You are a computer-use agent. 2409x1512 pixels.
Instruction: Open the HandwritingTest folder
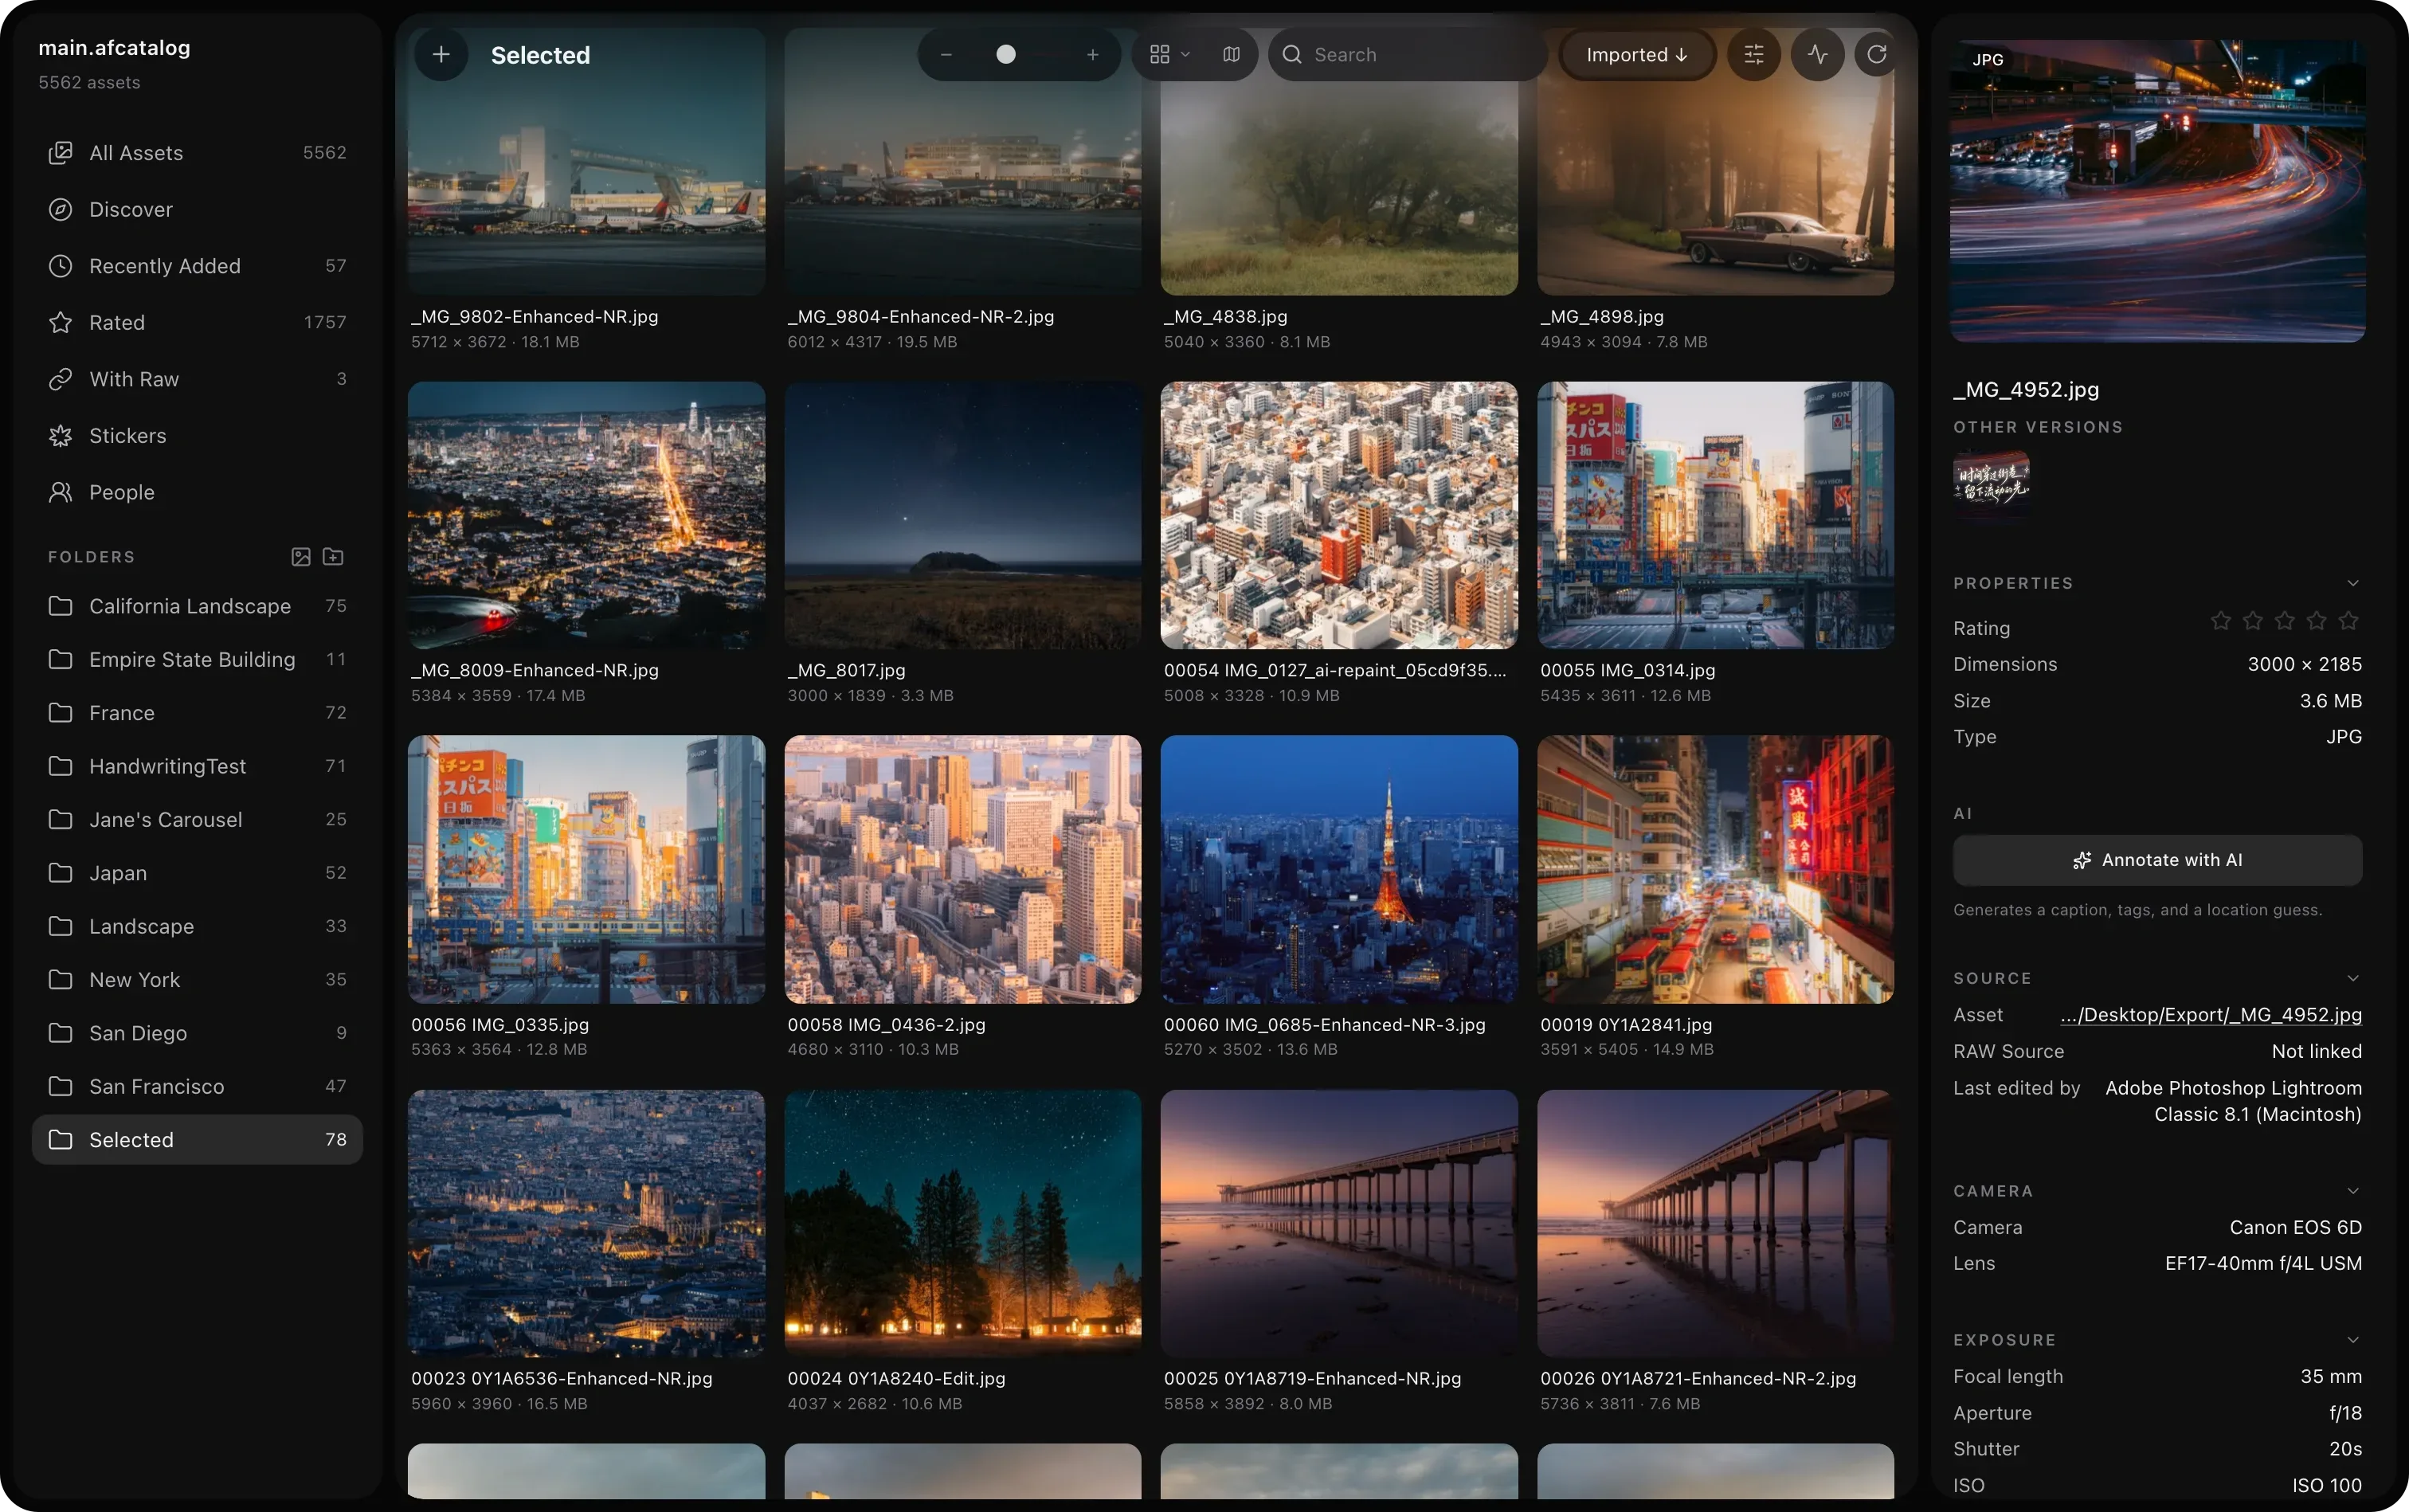coord(197,767)
